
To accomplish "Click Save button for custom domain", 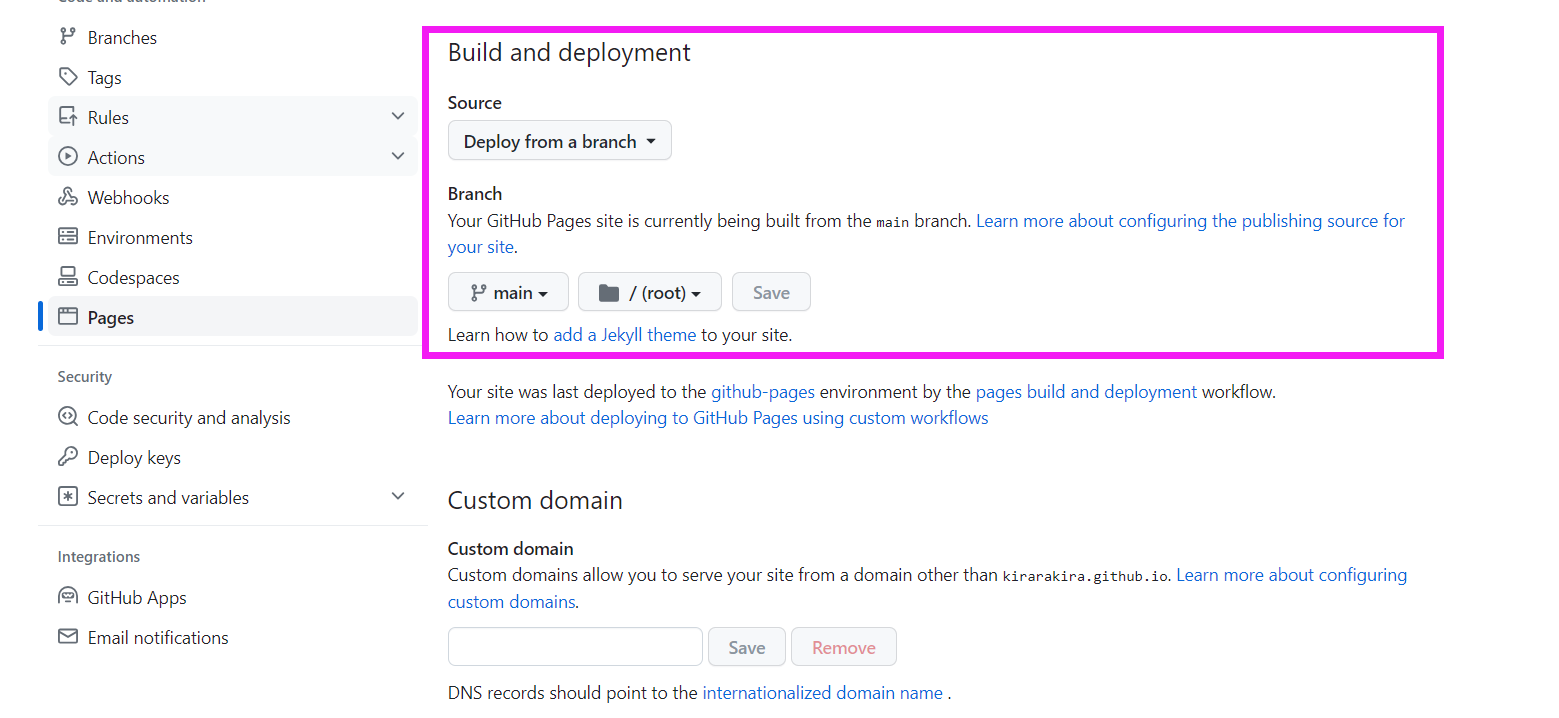I will [747, 647].
